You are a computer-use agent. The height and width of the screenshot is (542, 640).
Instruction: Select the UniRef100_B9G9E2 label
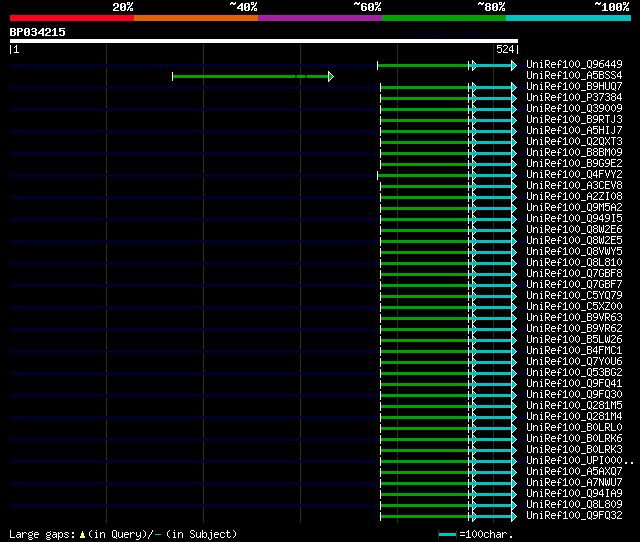(574, 163)
